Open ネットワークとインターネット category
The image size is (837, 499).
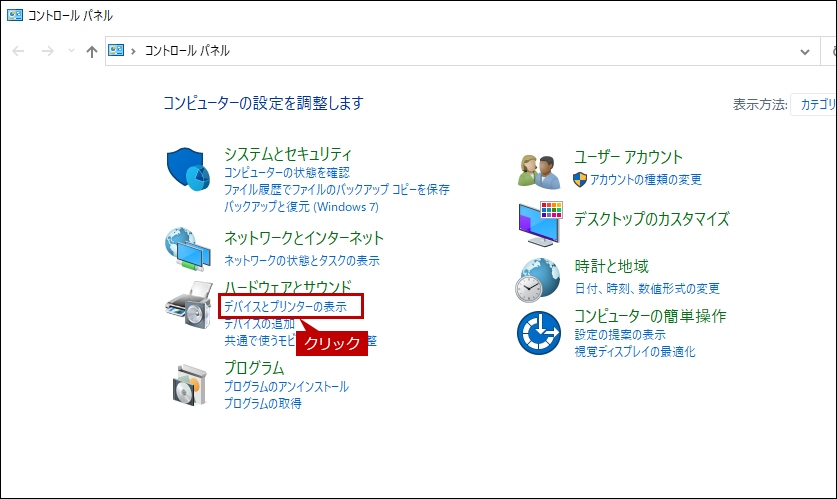[x=304, y=238]
